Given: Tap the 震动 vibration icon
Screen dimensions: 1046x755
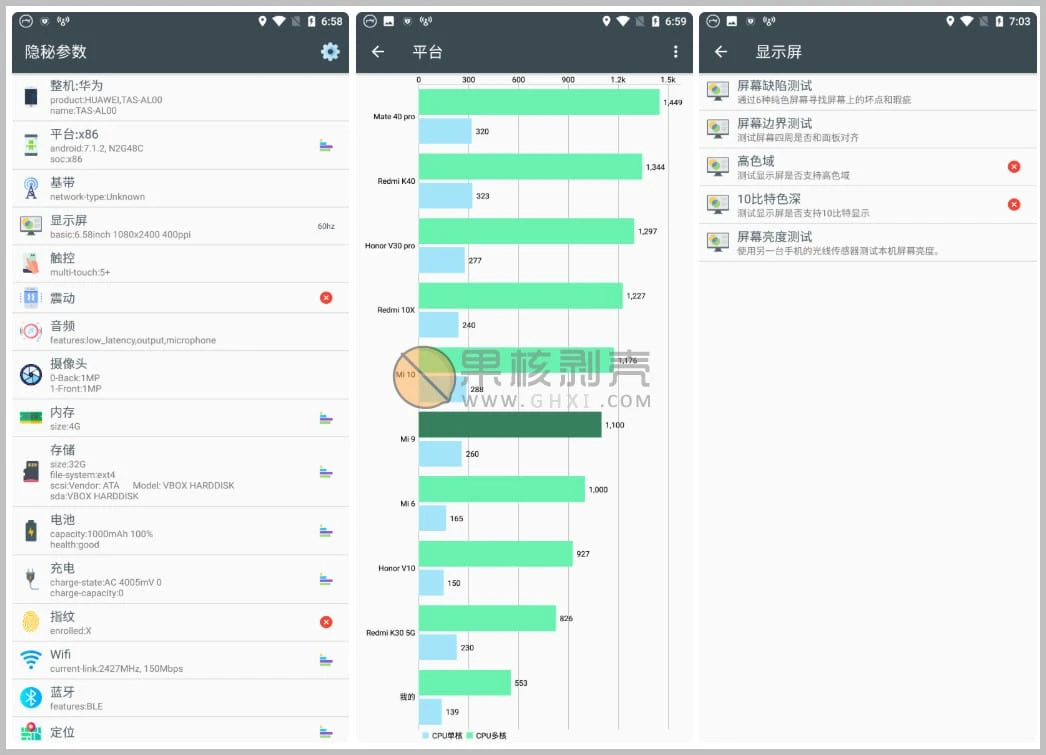Looking at the screenshot, I should click(x=31, y=297).
